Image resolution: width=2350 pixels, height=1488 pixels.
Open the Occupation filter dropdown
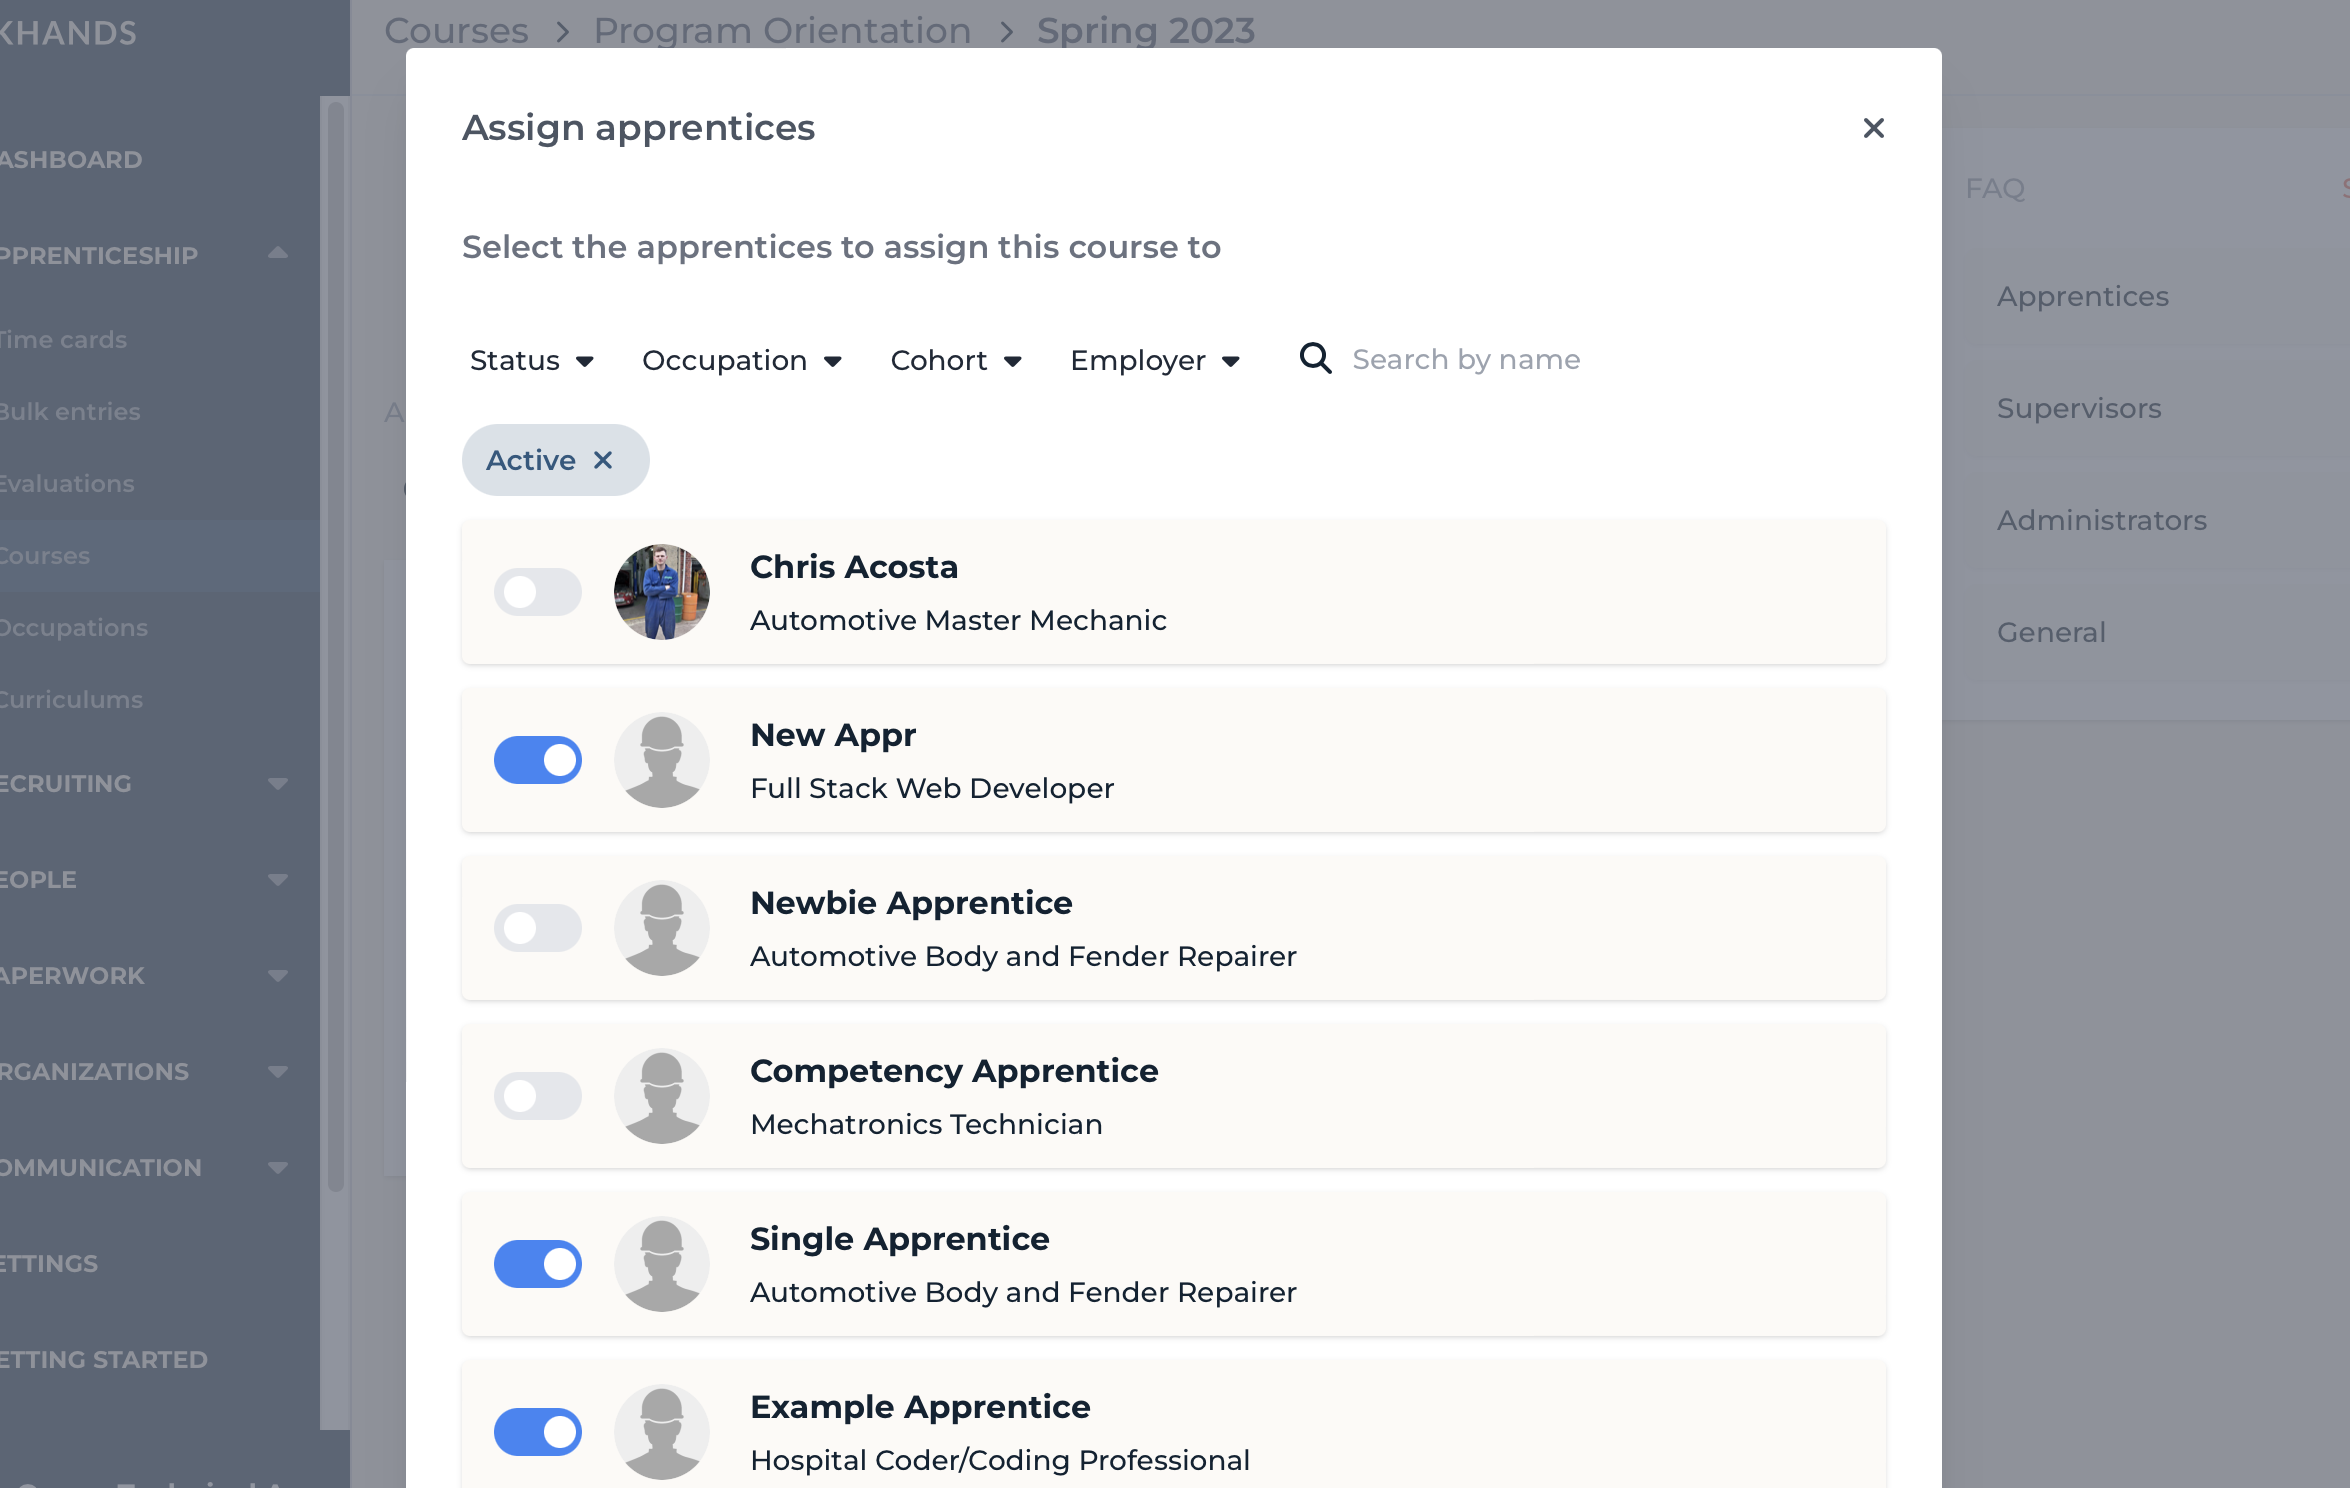click(742, 360)
